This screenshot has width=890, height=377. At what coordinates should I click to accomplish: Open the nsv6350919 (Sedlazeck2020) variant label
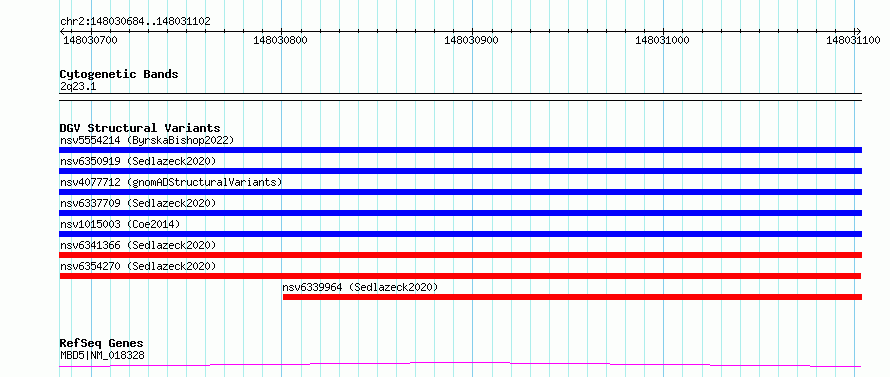click(138, 161)
